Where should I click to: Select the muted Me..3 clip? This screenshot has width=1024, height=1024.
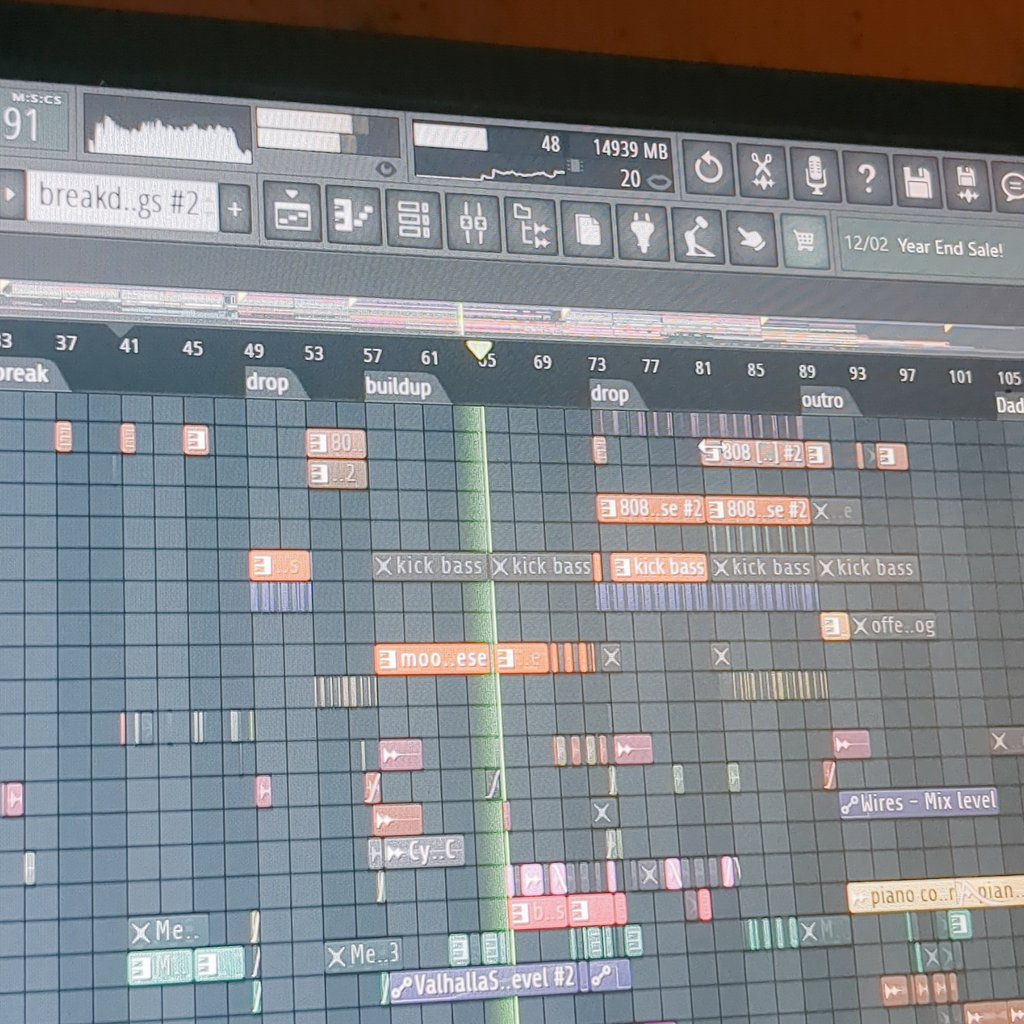coord(363,956)
